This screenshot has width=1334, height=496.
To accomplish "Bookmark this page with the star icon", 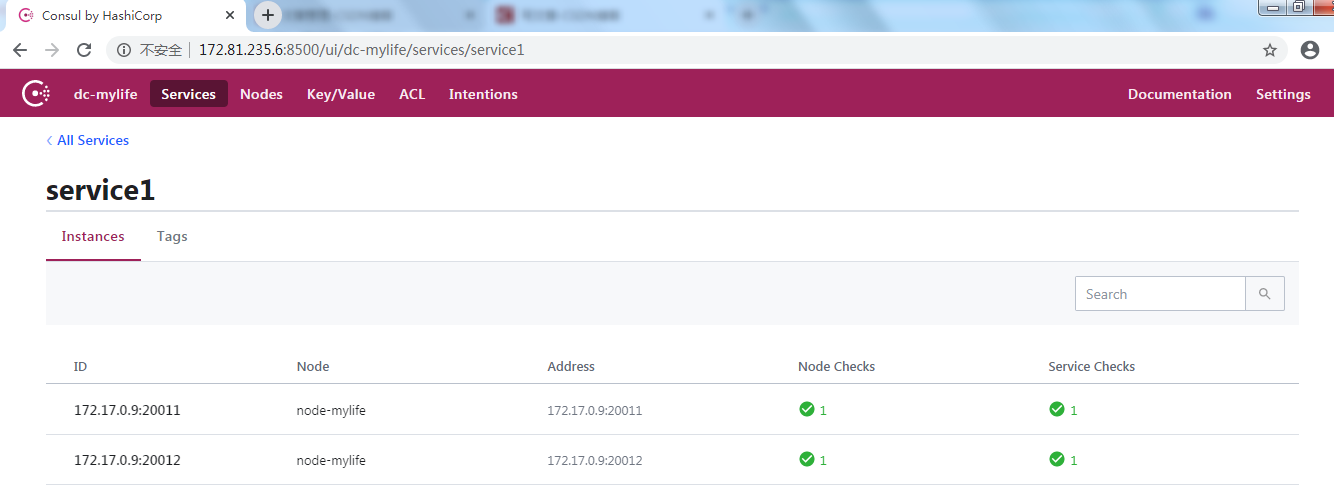I will [x=1270, y=50].
